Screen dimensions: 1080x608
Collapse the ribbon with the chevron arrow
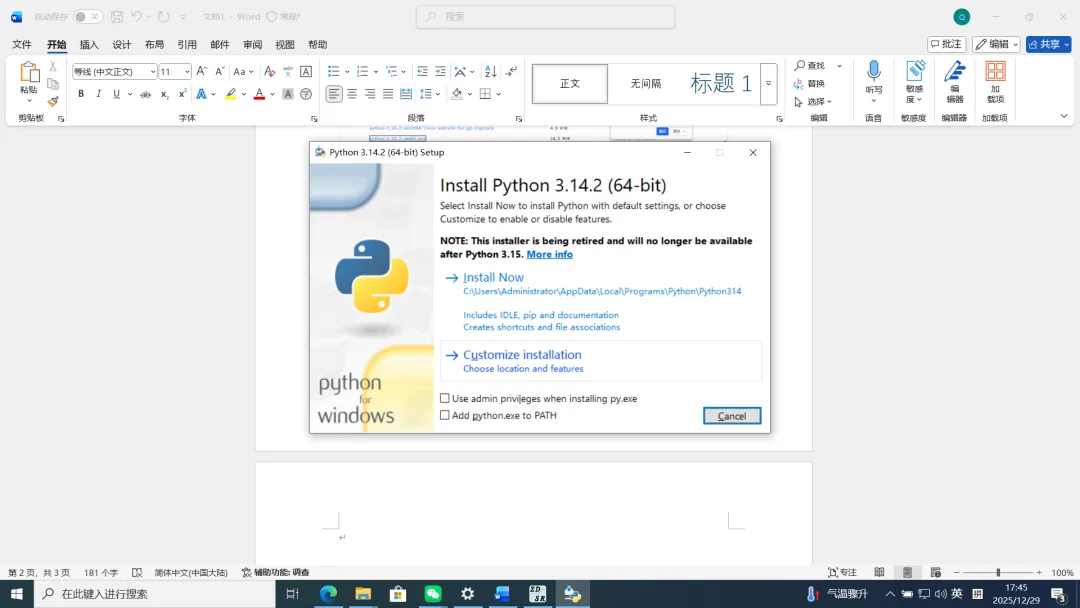click(1063, 116)
